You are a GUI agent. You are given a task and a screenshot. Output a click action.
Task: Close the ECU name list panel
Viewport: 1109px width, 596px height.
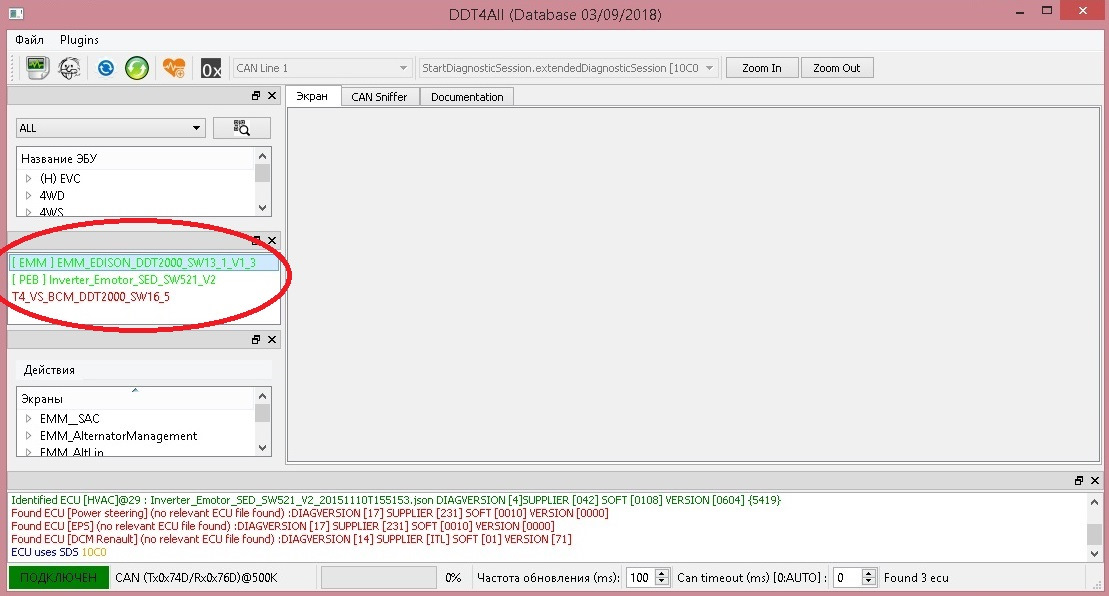(272, 95)
